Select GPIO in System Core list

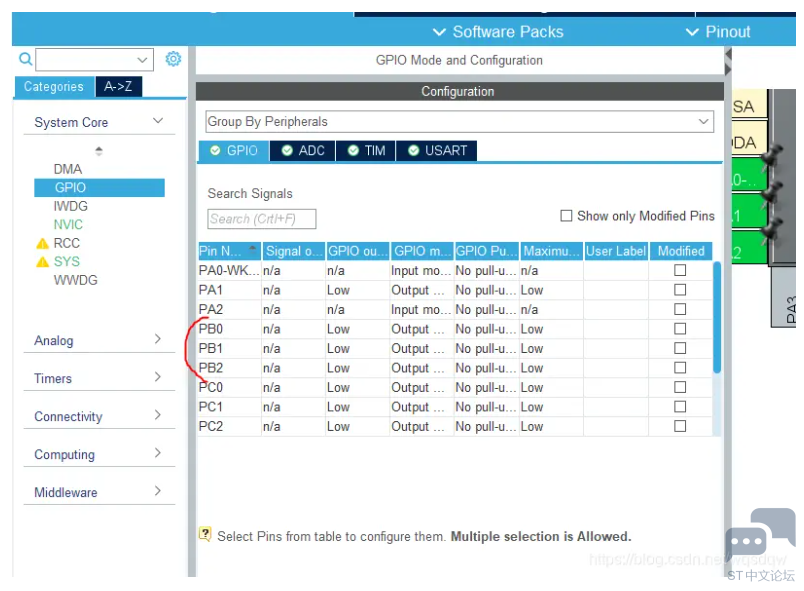[x=99, y=188]
